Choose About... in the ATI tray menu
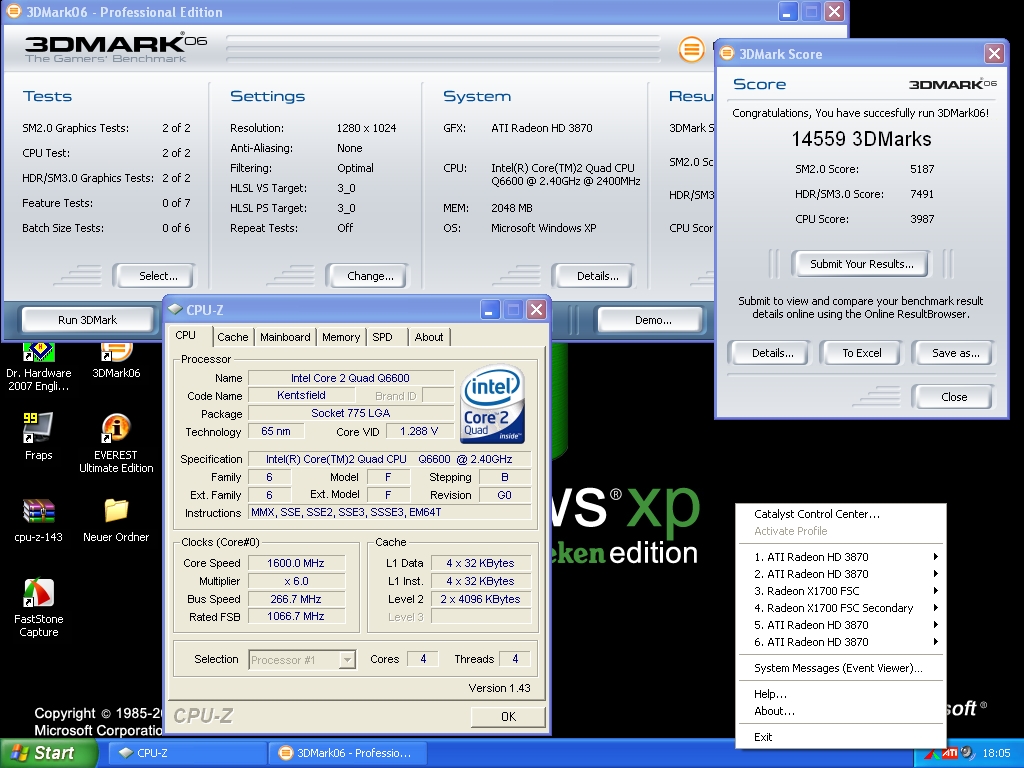Viewport: 1024px width, 768px height. tap(842, 711)
